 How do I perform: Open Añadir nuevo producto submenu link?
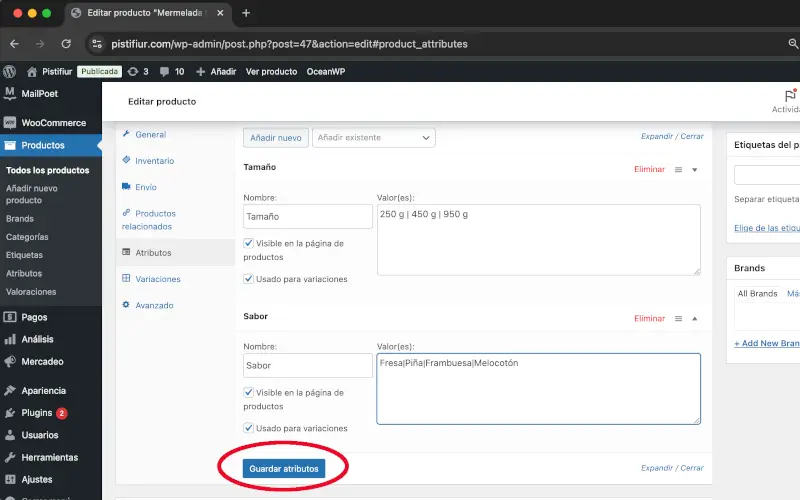[32, 194]
